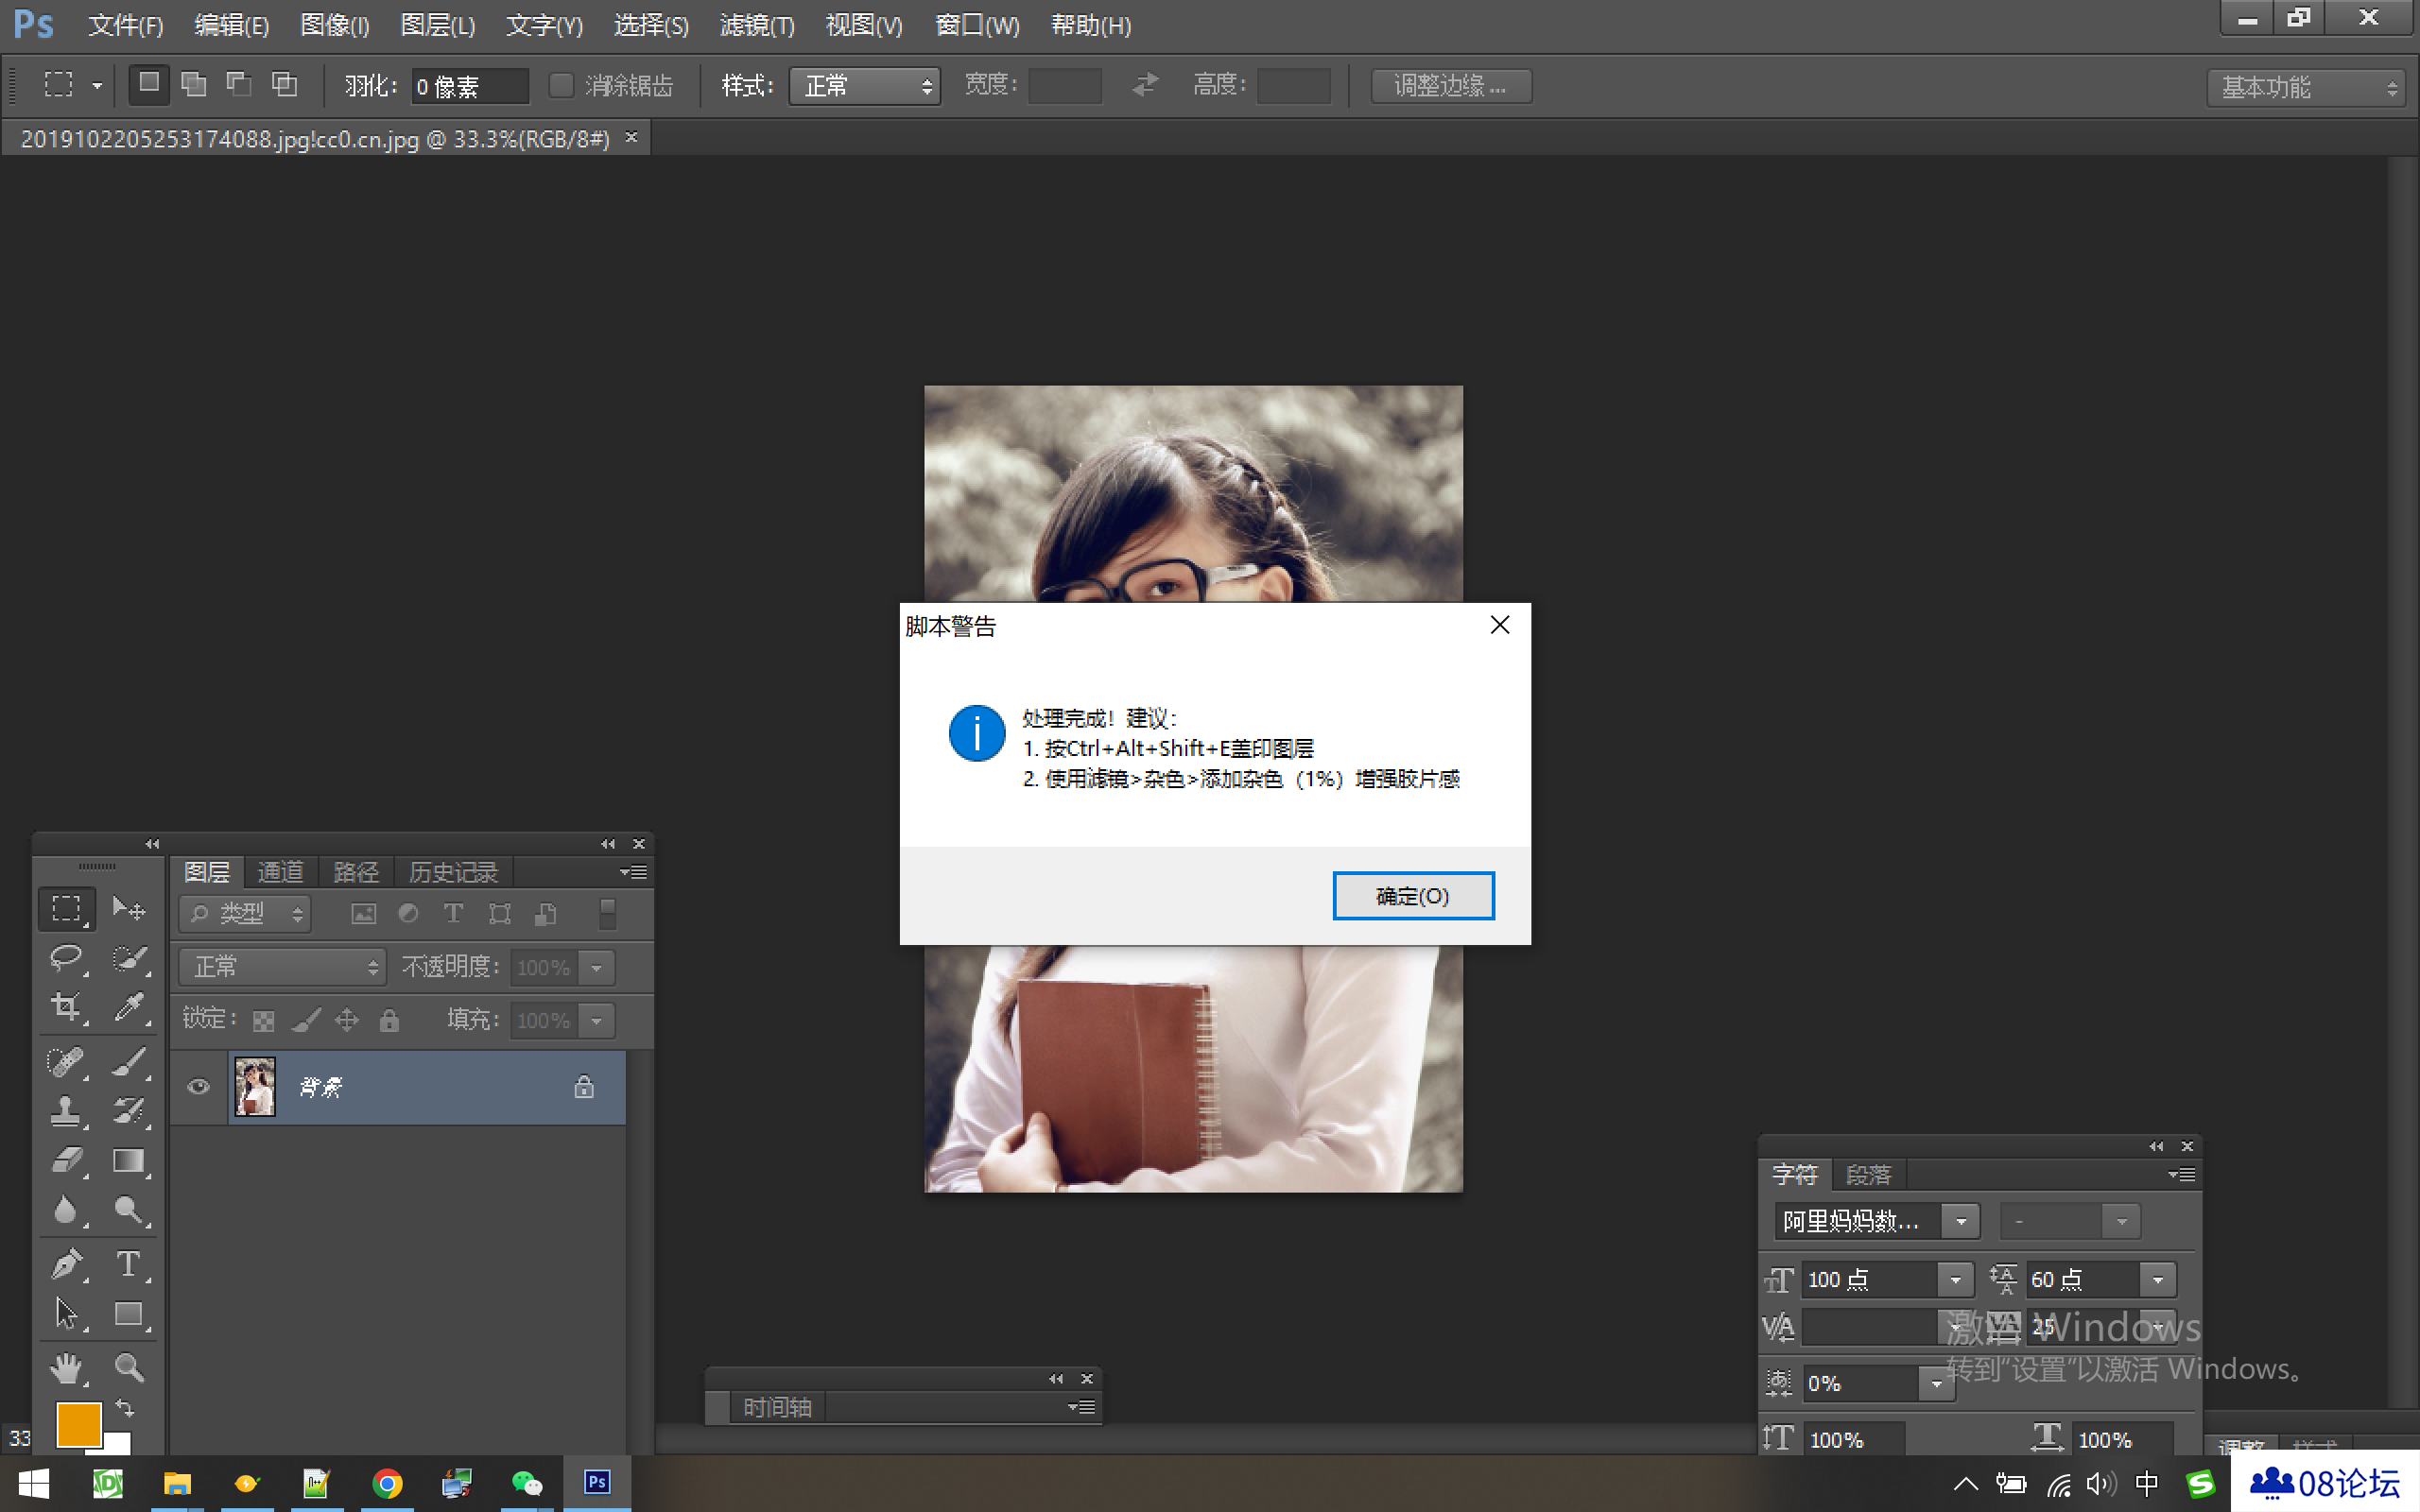Select the Pen tool

tap(66, 1264)
